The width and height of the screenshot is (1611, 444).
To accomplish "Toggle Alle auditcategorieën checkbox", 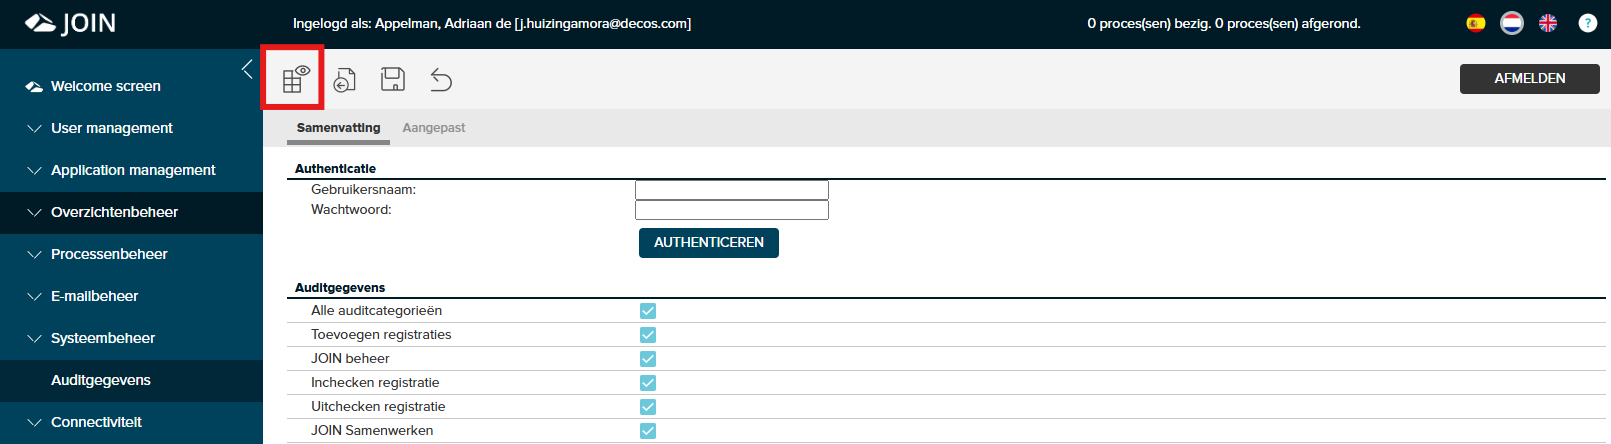I will pos(648,311).
